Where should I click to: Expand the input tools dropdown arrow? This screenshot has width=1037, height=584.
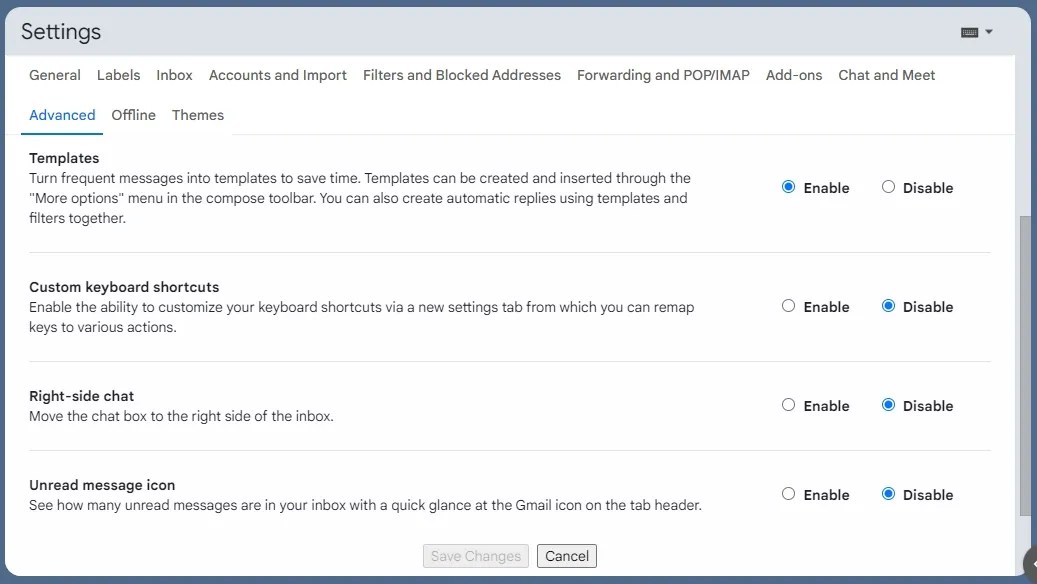989,32
